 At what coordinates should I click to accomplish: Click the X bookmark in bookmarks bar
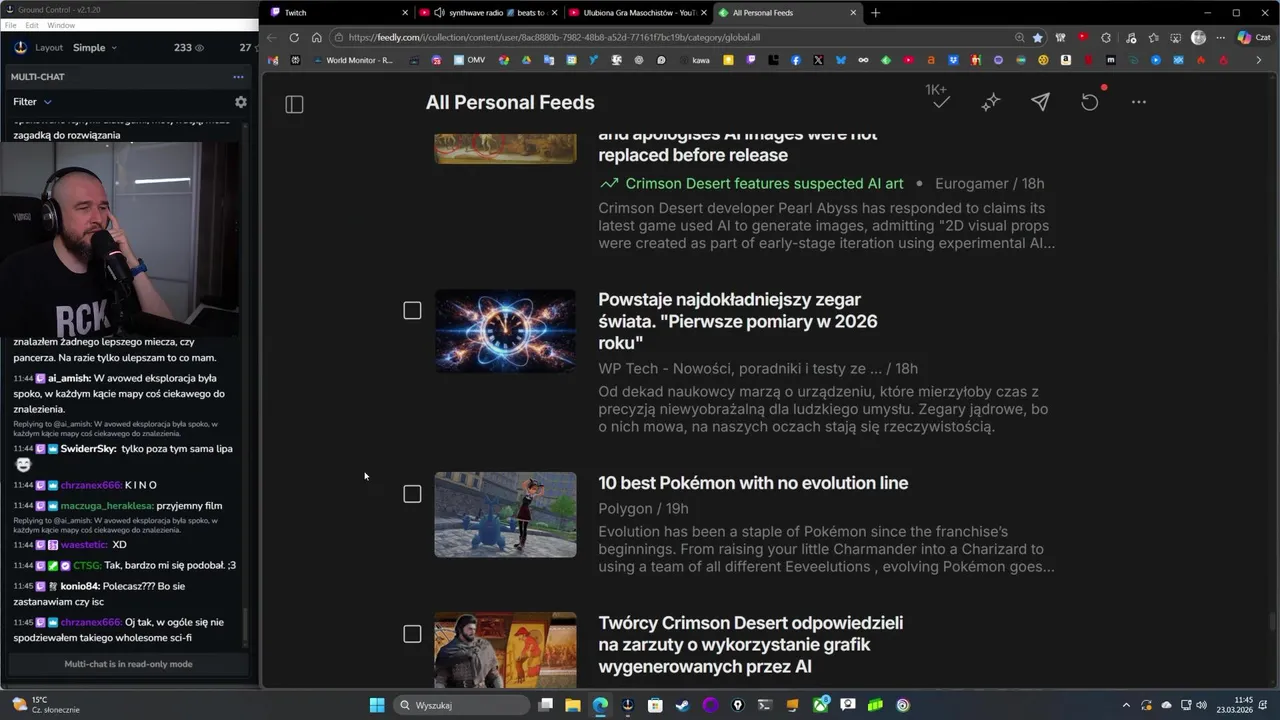pos(818,60)
